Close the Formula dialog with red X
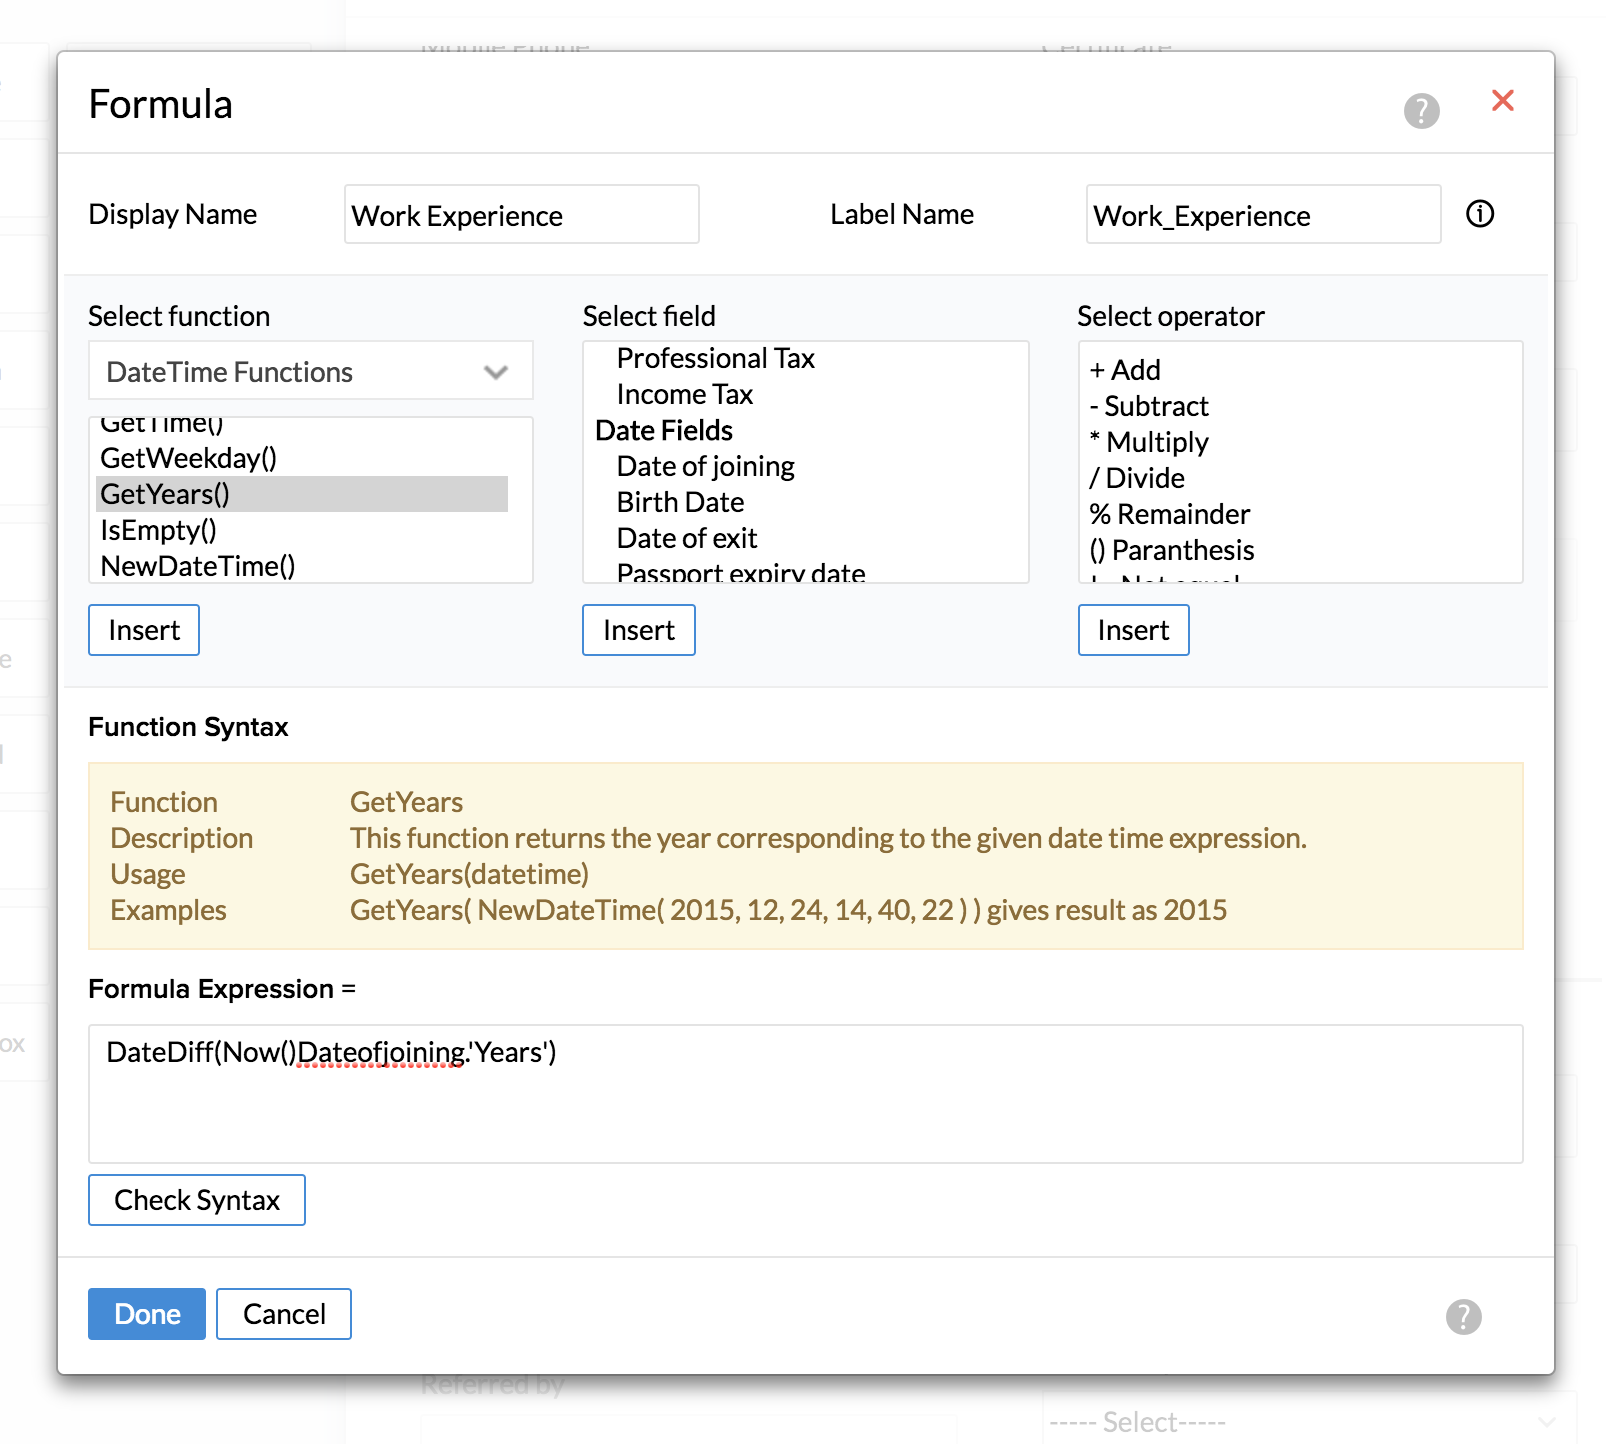The width and height of the screenshot is (1606, 1444). [1502, 101]
